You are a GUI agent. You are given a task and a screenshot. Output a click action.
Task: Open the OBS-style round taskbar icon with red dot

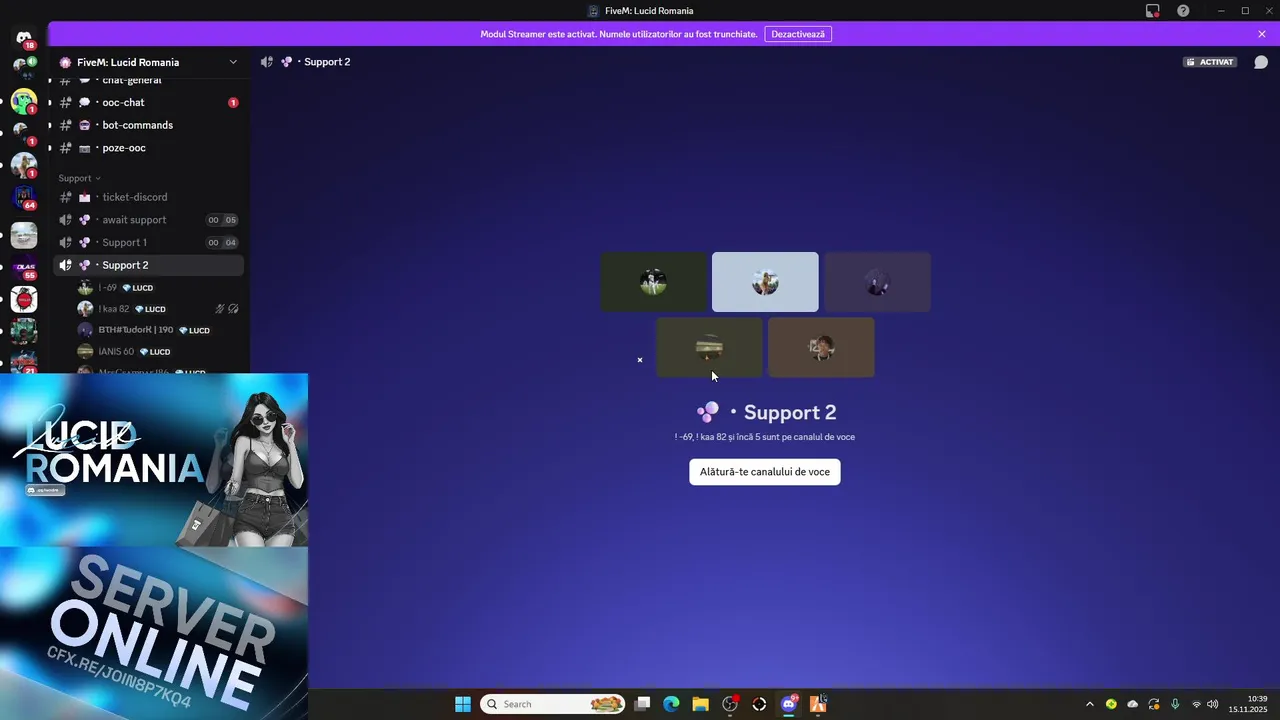730,704
